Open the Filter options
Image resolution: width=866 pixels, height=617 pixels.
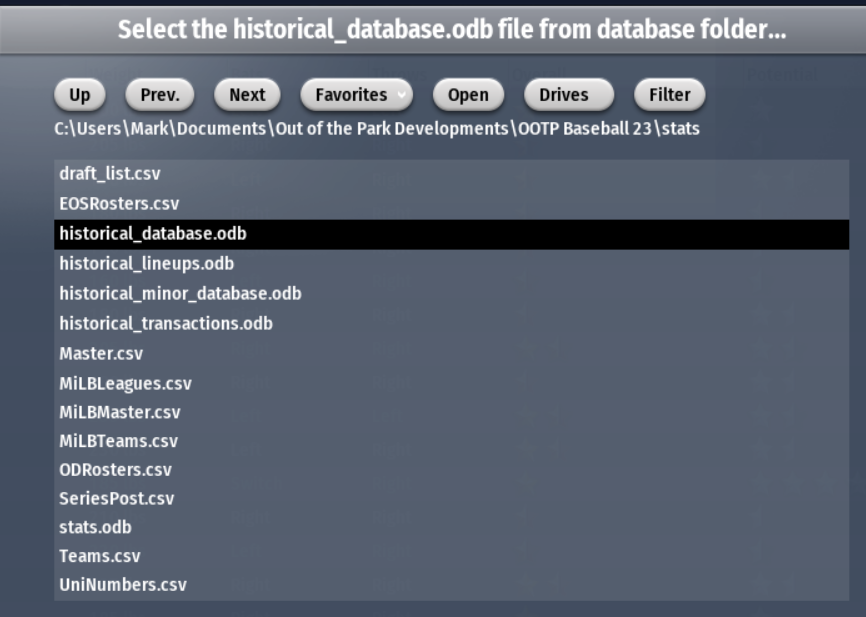(x=670, y=95)
